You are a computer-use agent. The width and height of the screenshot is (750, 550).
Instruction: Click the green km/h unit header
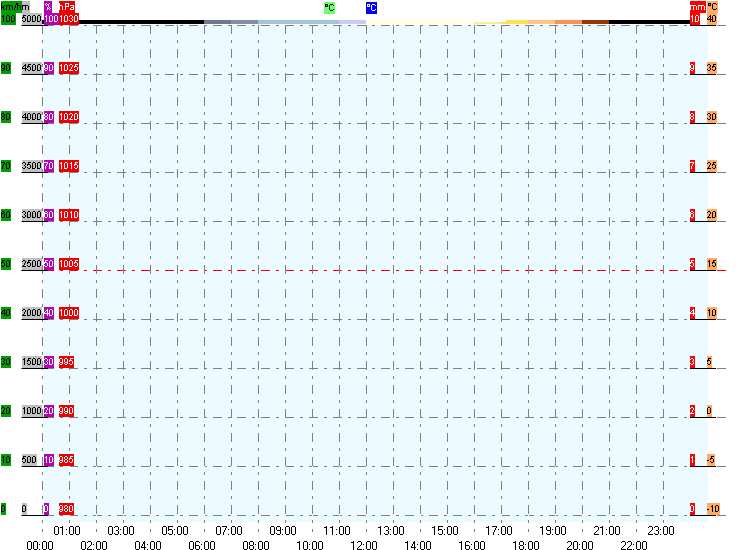(x=15, y=7)
